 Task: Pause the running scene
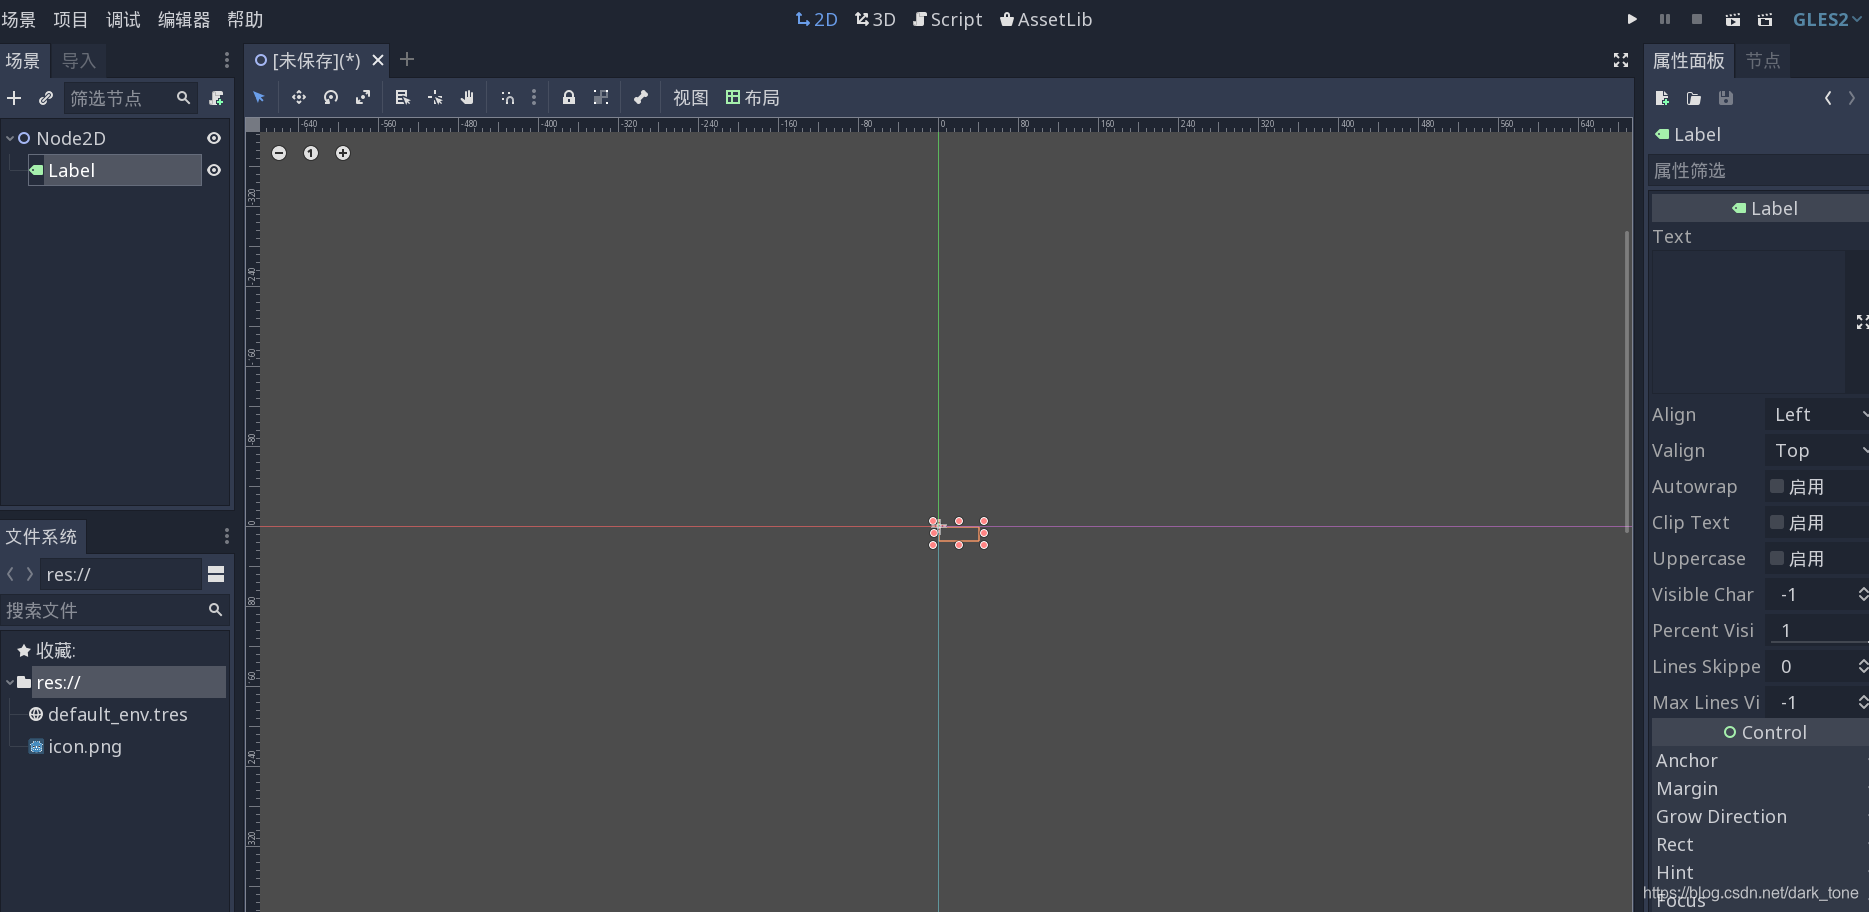pos(1665,19)
